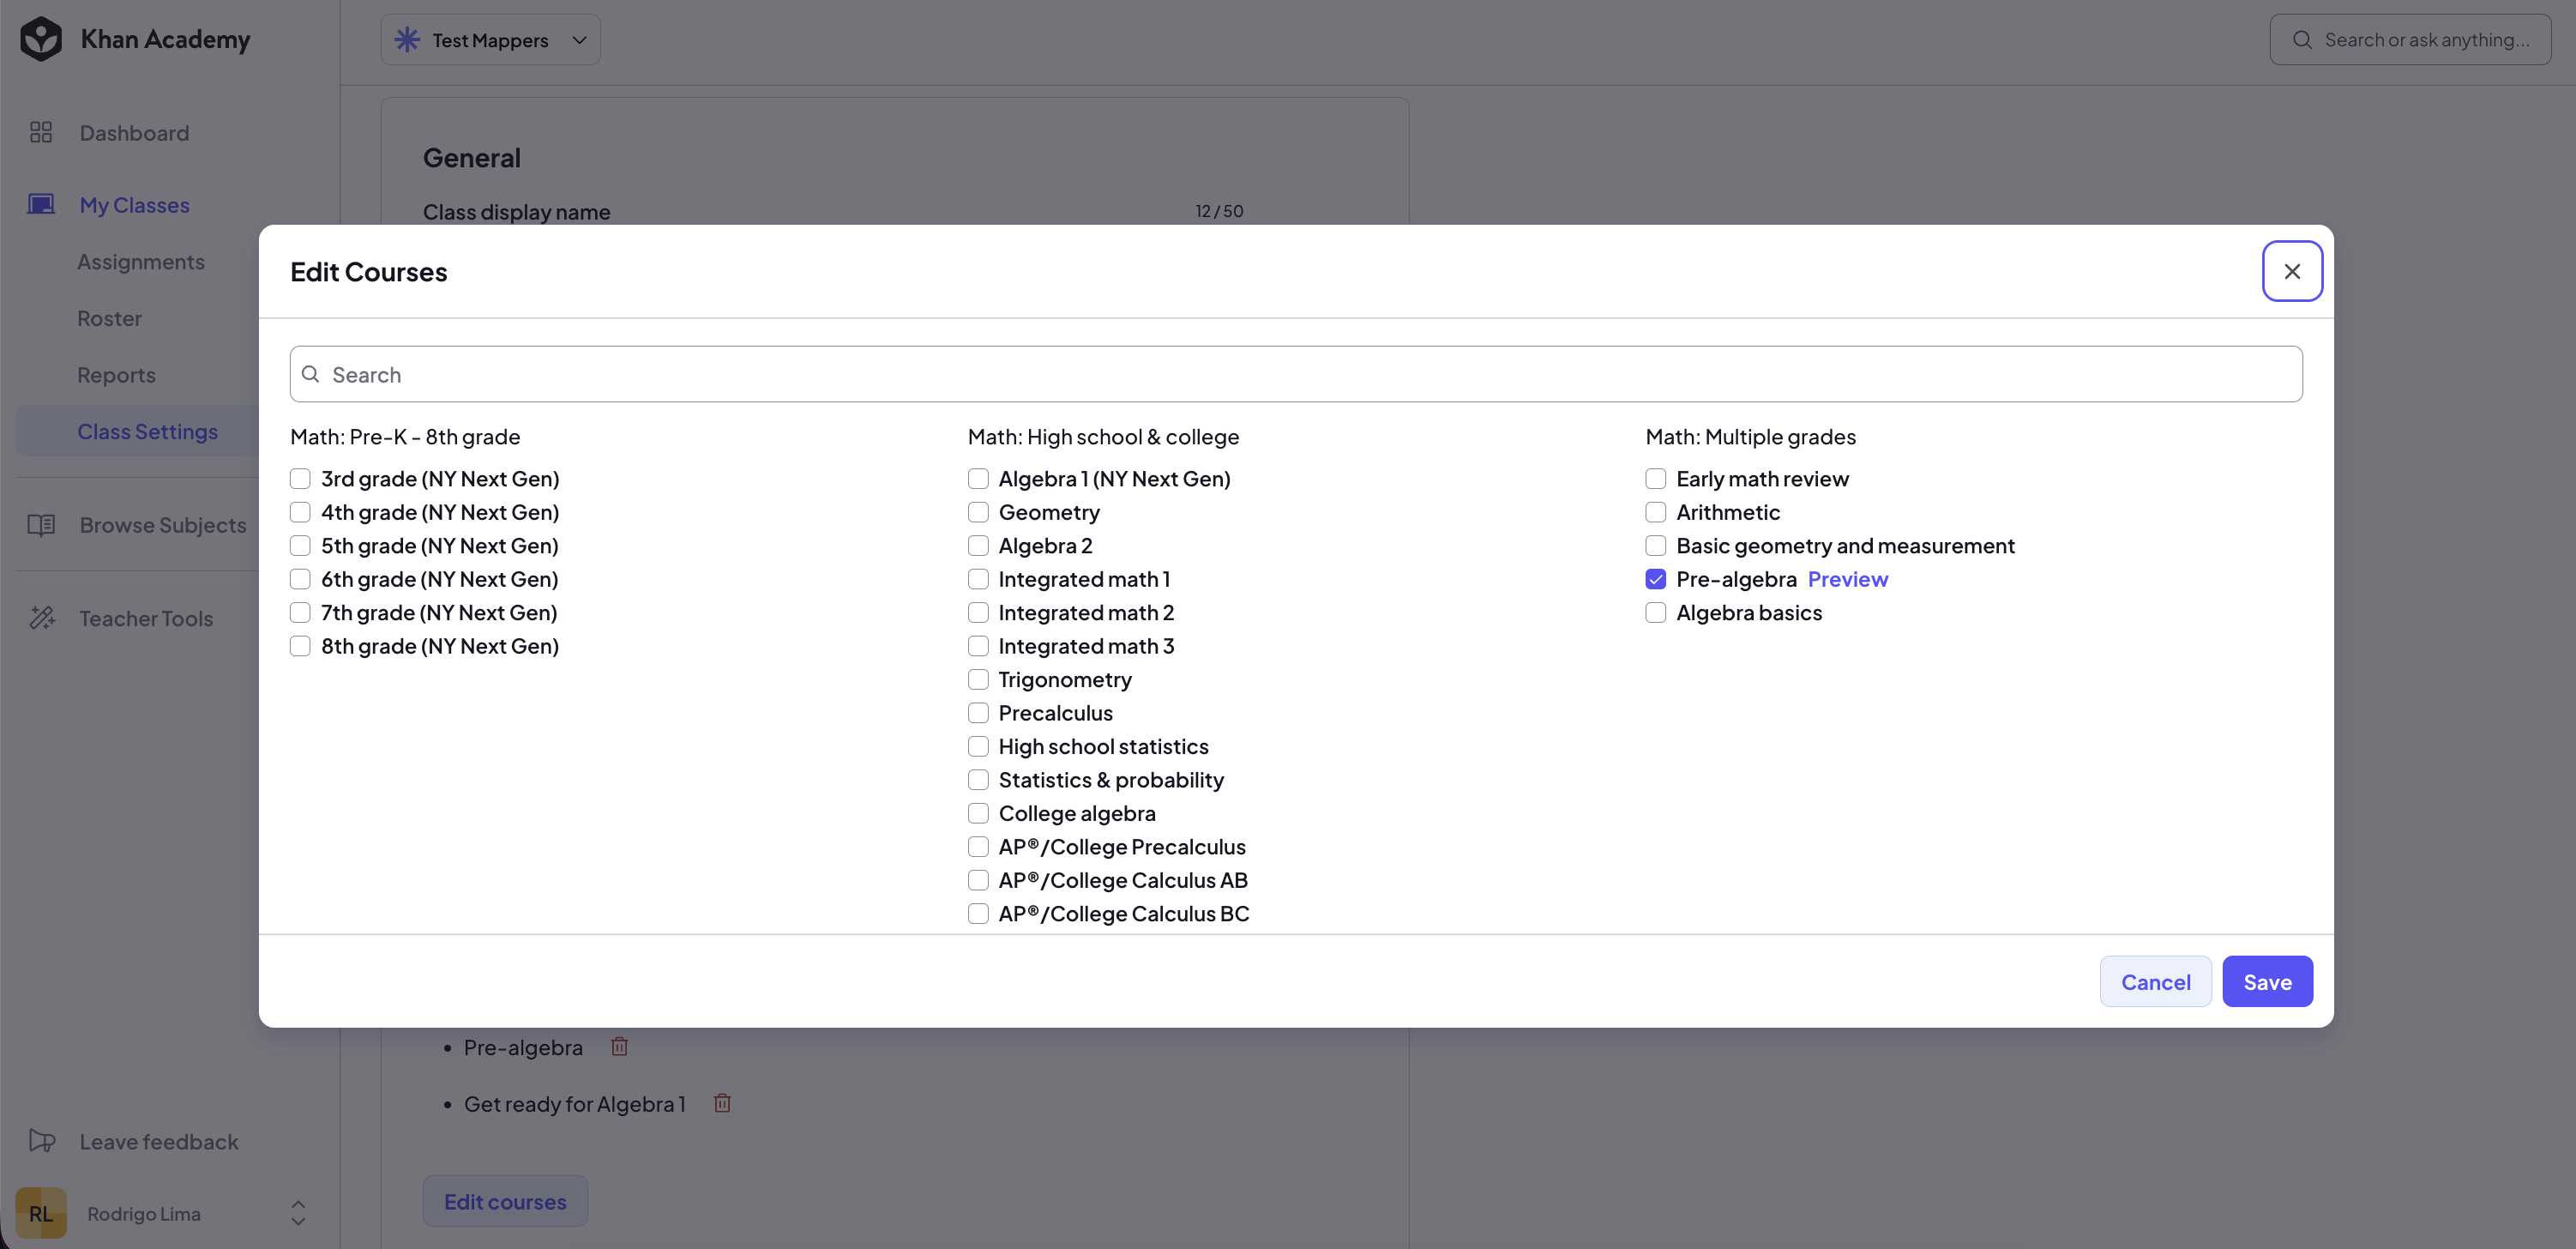Click Leave feedback in sidebar

[x=159, y=1141]
